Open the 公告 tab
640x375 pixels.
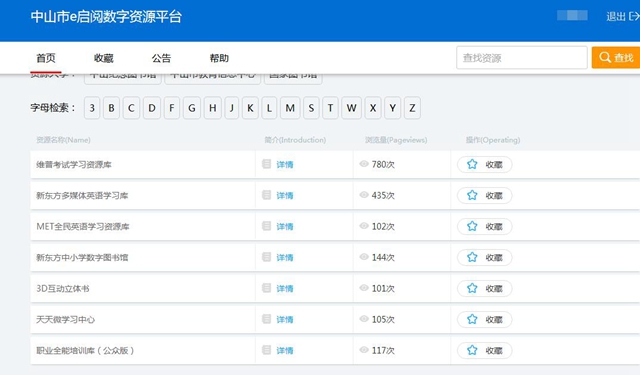(161, 58)
